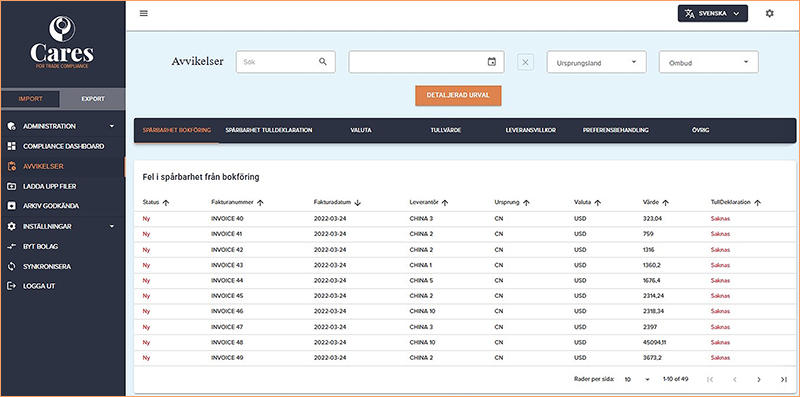
Task: Click CHINA 1 supplier cell
Action: pos(421,265)
